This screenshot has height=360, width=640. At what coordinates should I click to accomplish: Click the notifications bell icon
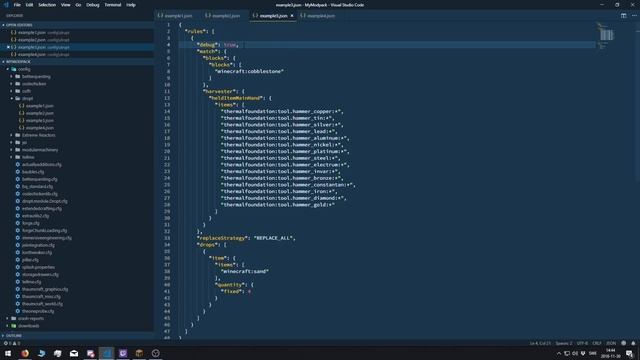click(633, 343)
